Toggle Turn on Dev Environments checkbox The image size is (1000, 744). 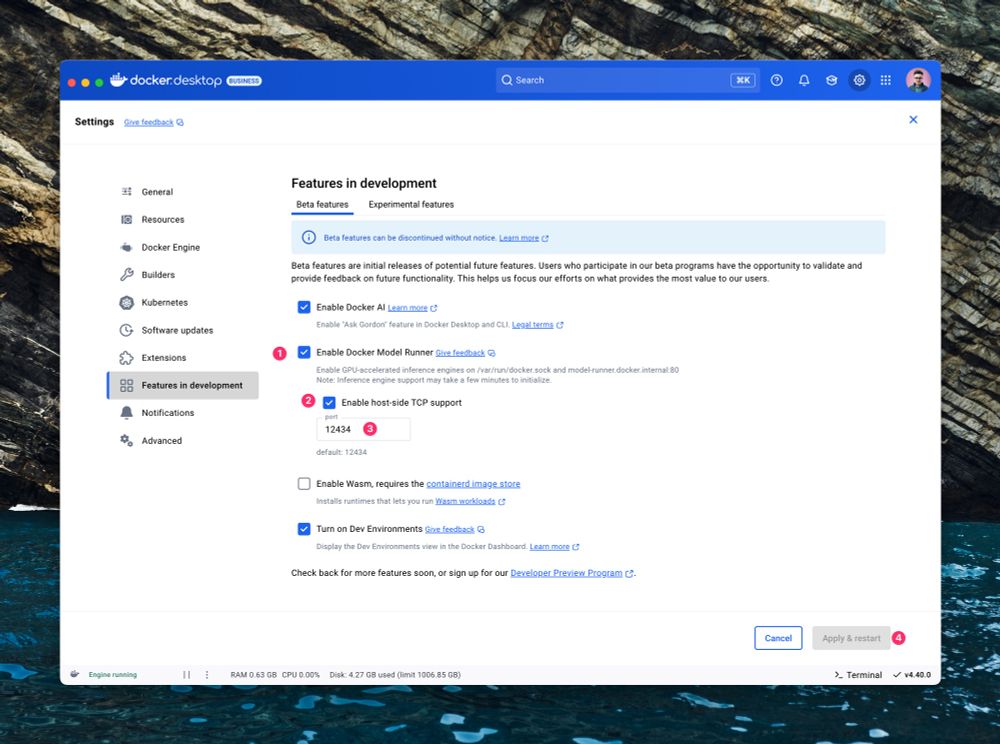point(304,529)
